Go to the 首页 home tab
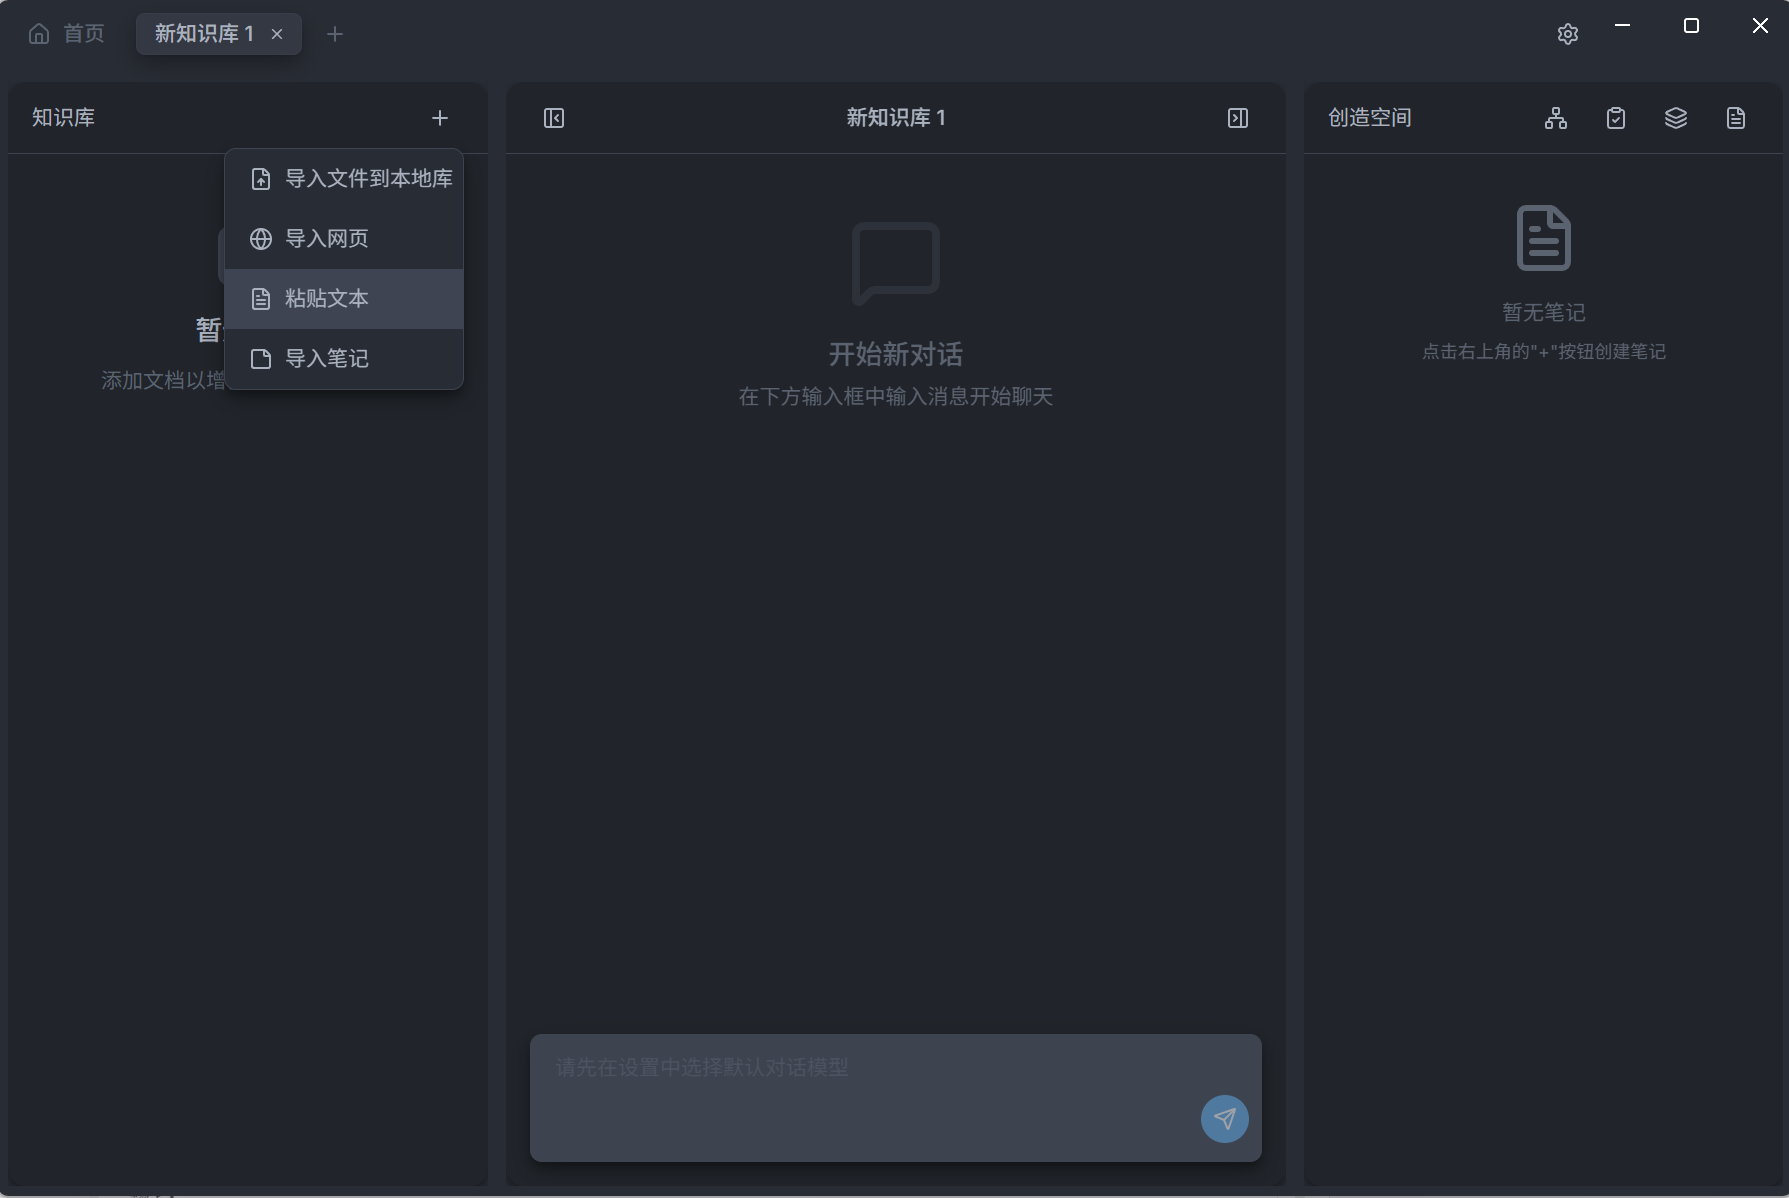Image resolution: width=1789 pixels, height=1198 pixels. (x=83, y=34)
